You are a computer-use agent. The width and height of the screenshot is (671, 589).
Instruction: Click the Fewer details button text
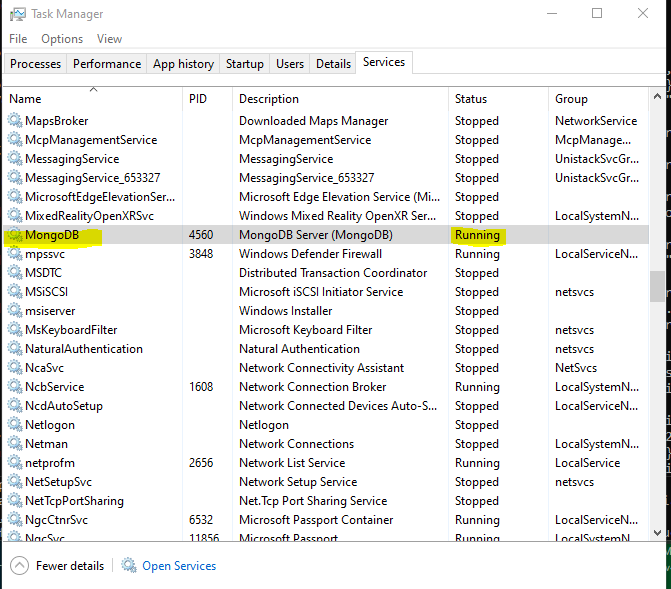[x=70, y=566]
